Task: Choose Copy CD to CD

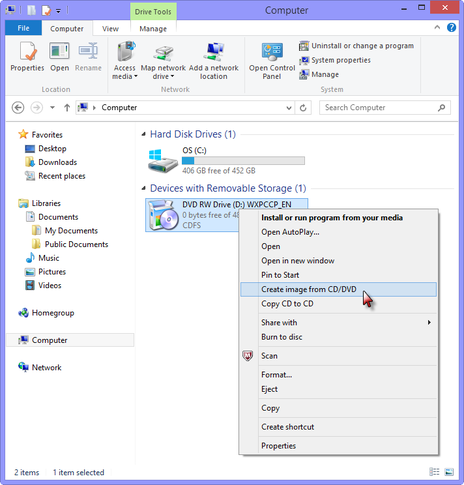Action: (x=338, y=304)
